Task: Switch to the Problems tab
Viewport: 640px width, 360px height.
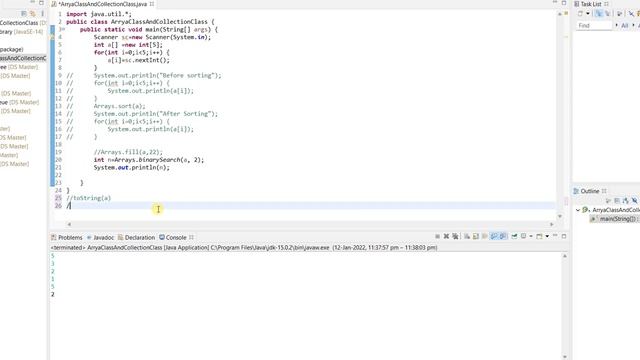Action: click(67, 237)
